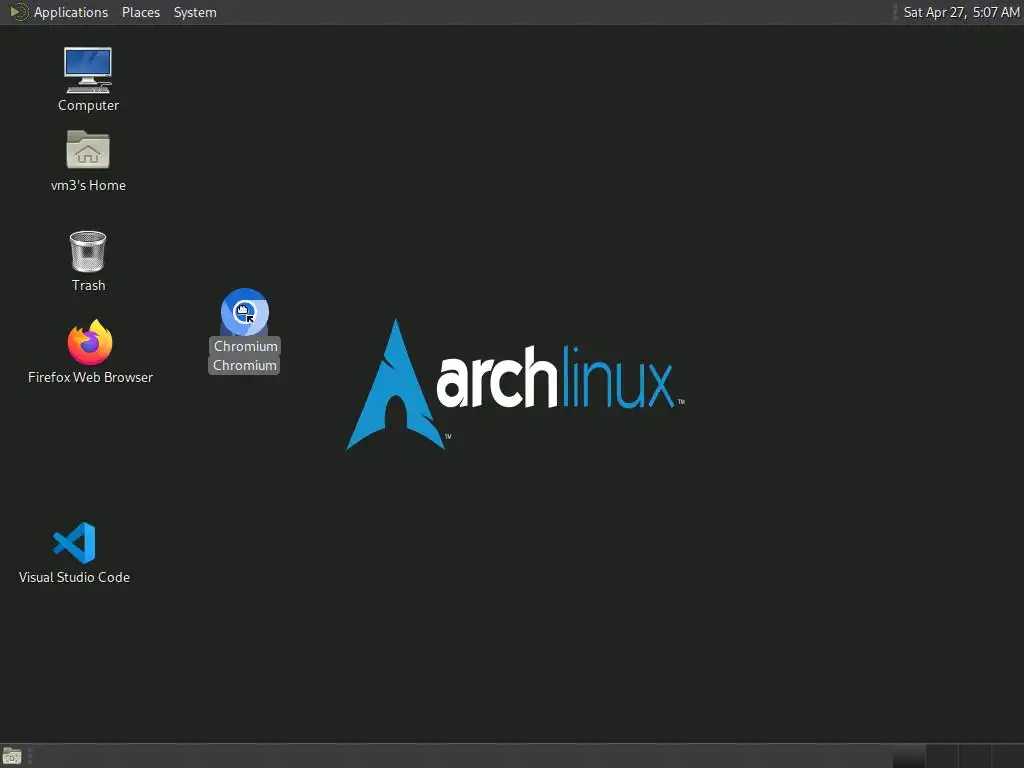
Task: Select the vm3's Home folder icon
Action: (88, 150)
